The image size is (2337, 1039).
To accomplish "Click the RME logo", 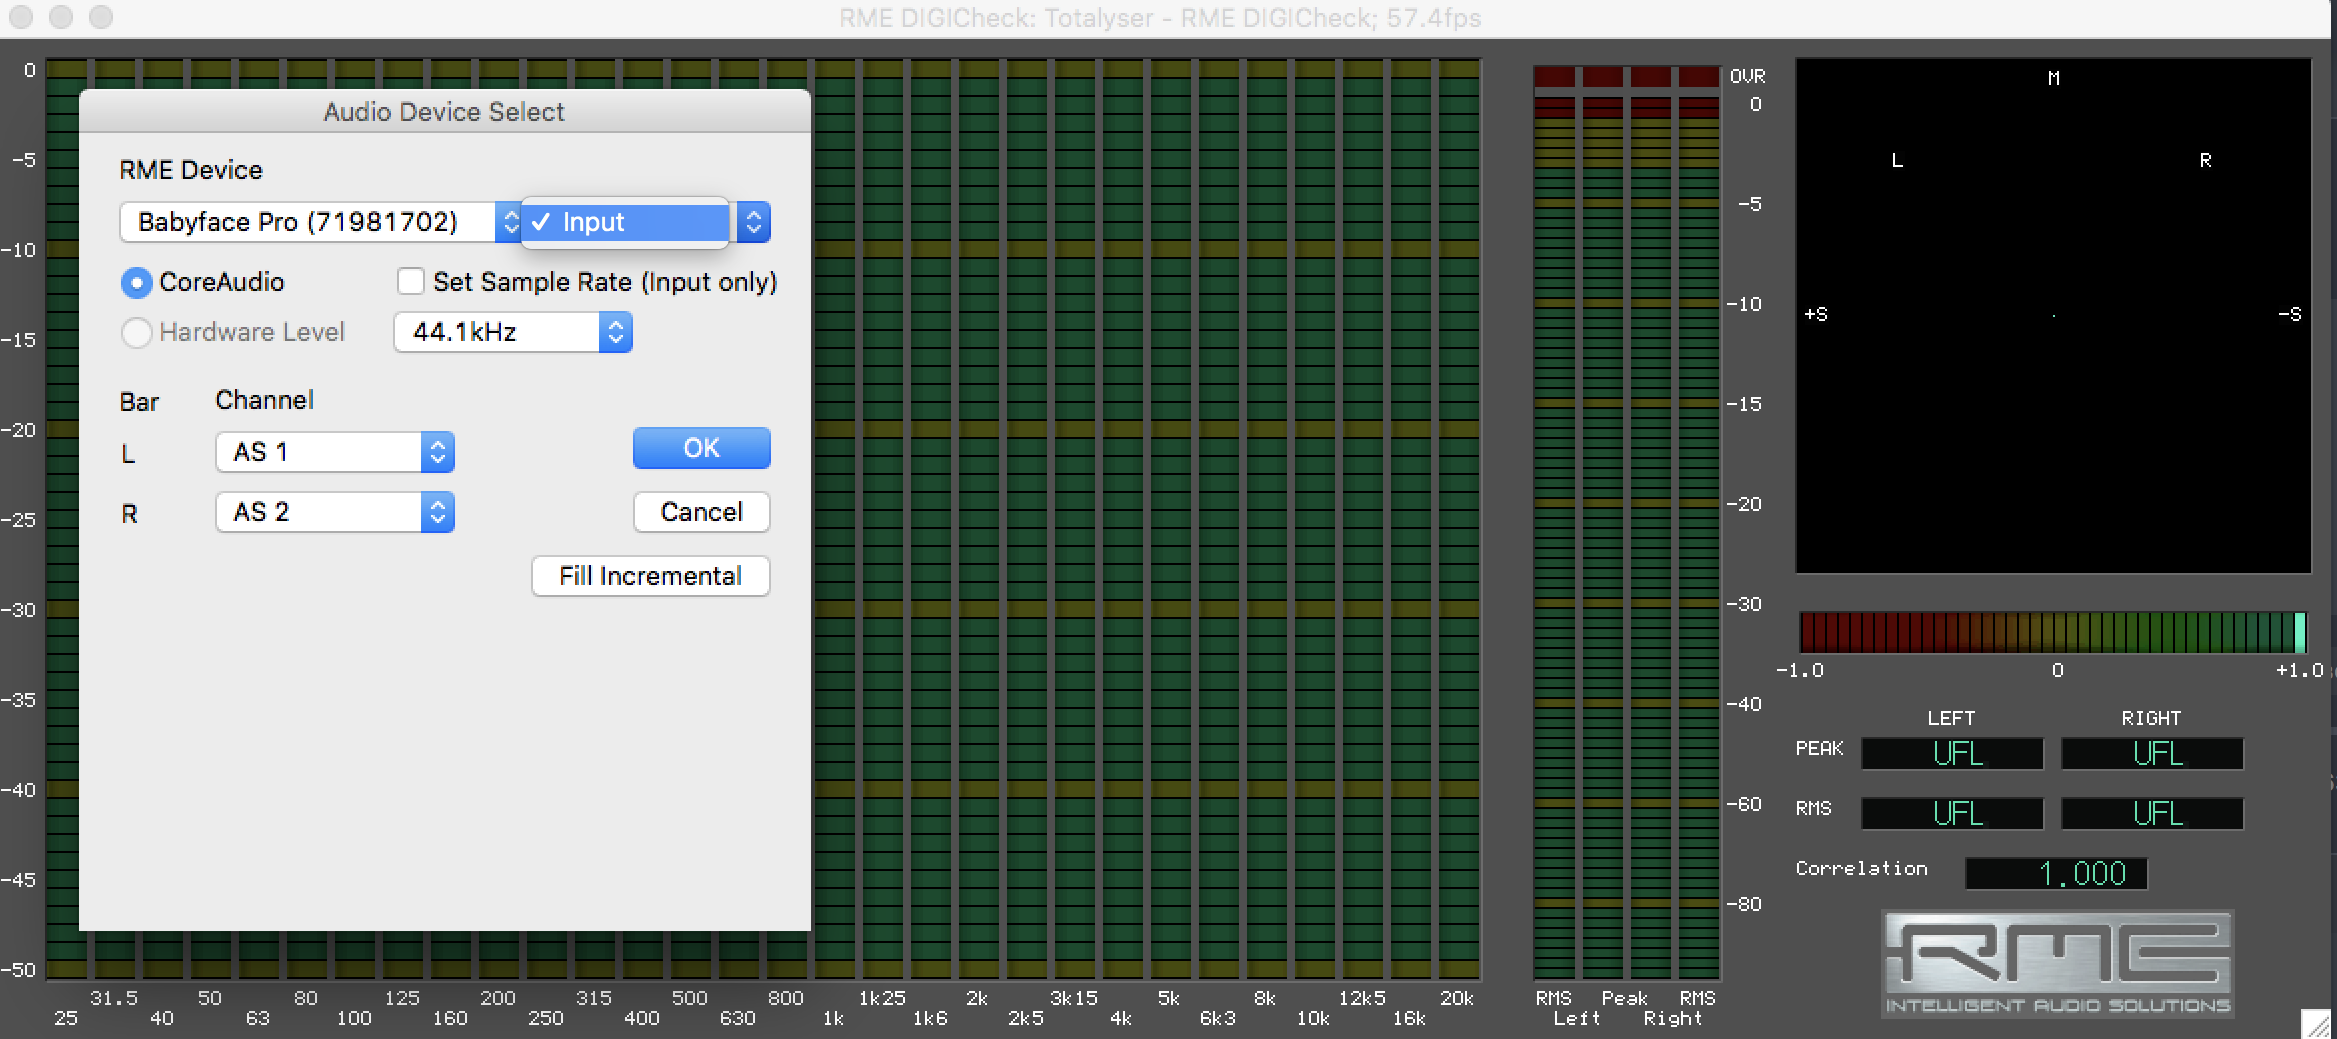I will [x=2058, y=964].
